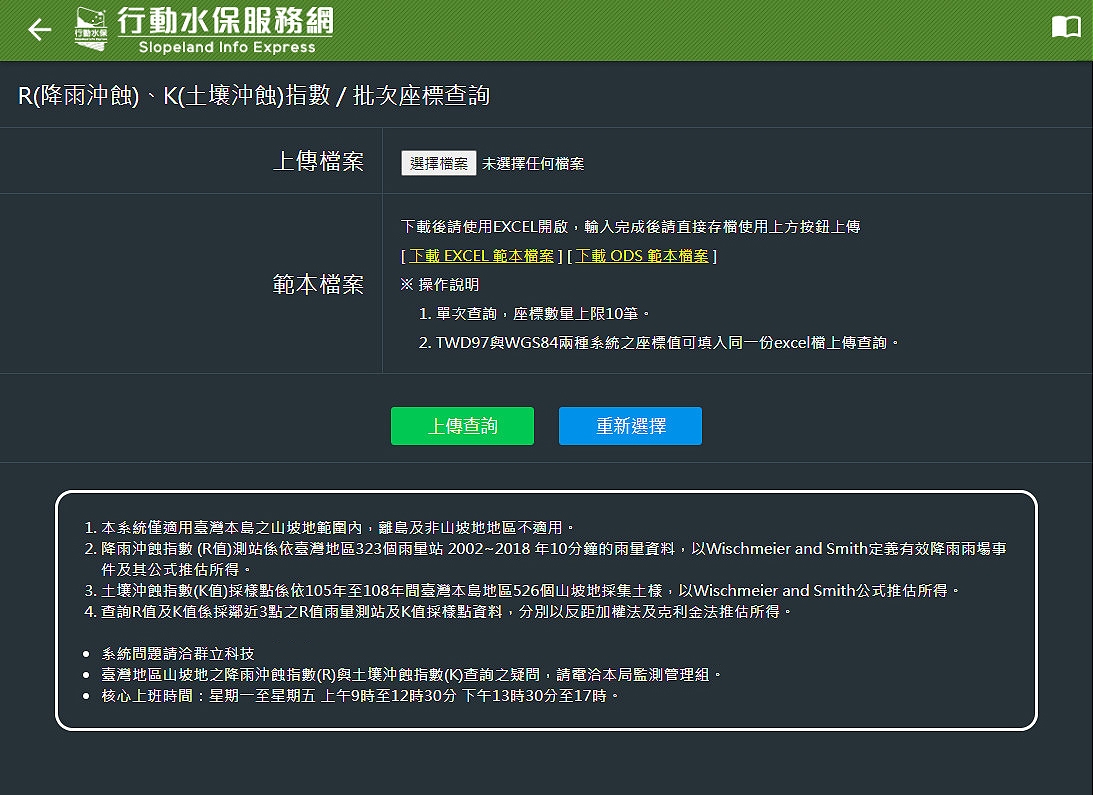Click the 上傳檔案 row label
The height and width of the screenshot is (795, 1093).
click(x=318, y=162)
